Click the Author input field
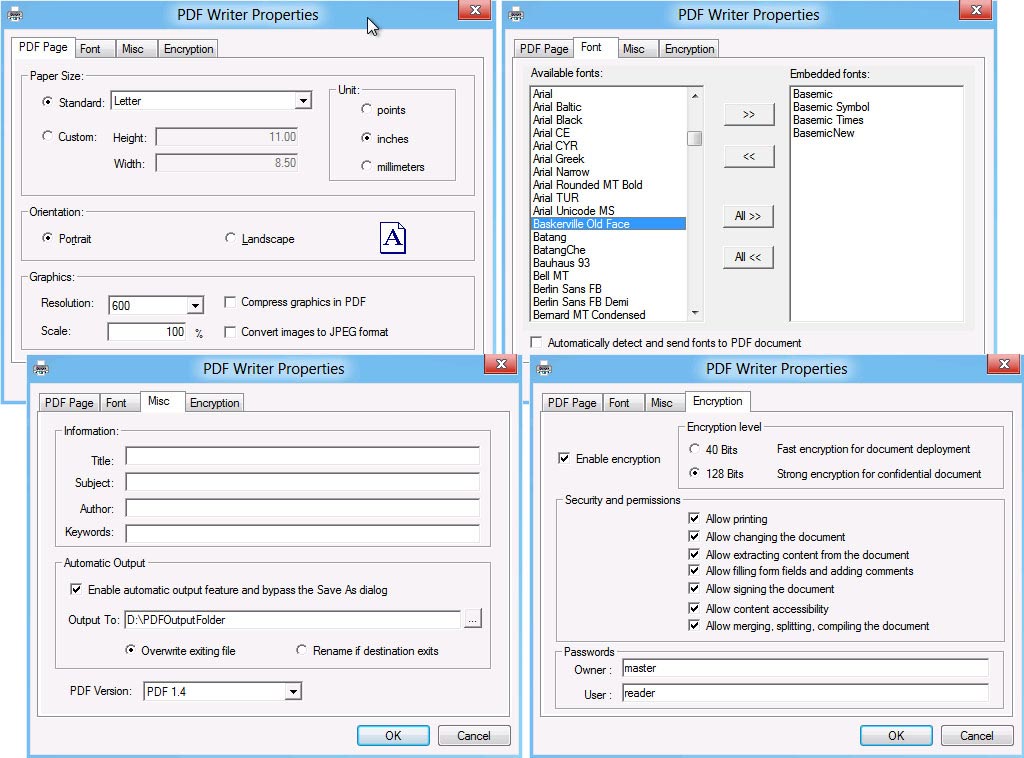The image size is (1024, 758). [302, 508]
